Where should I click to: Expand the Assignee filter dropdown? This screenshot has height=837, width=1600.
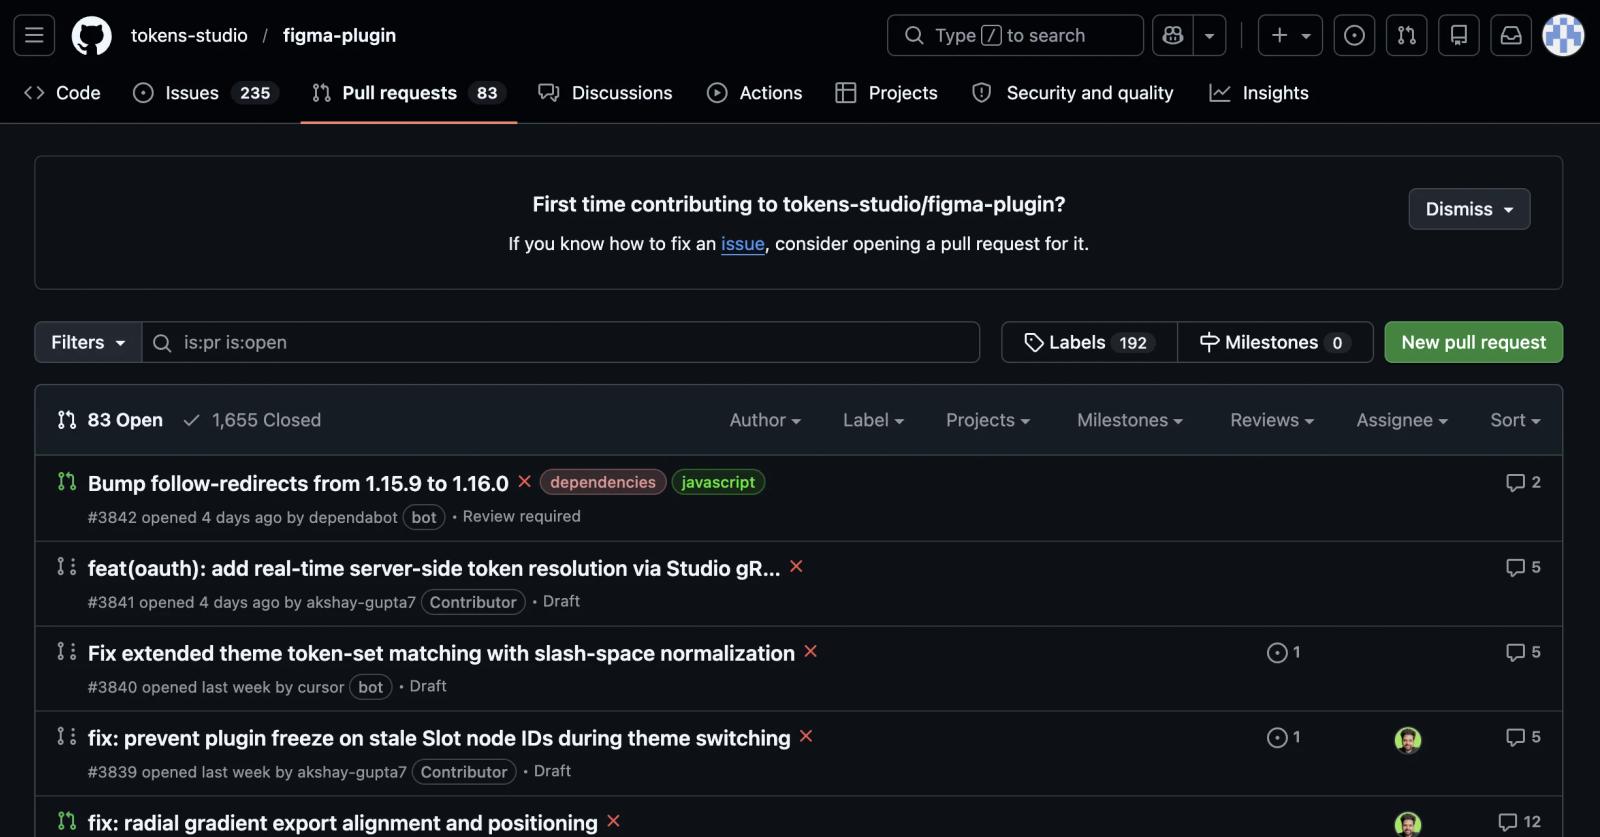[1402, 420]
